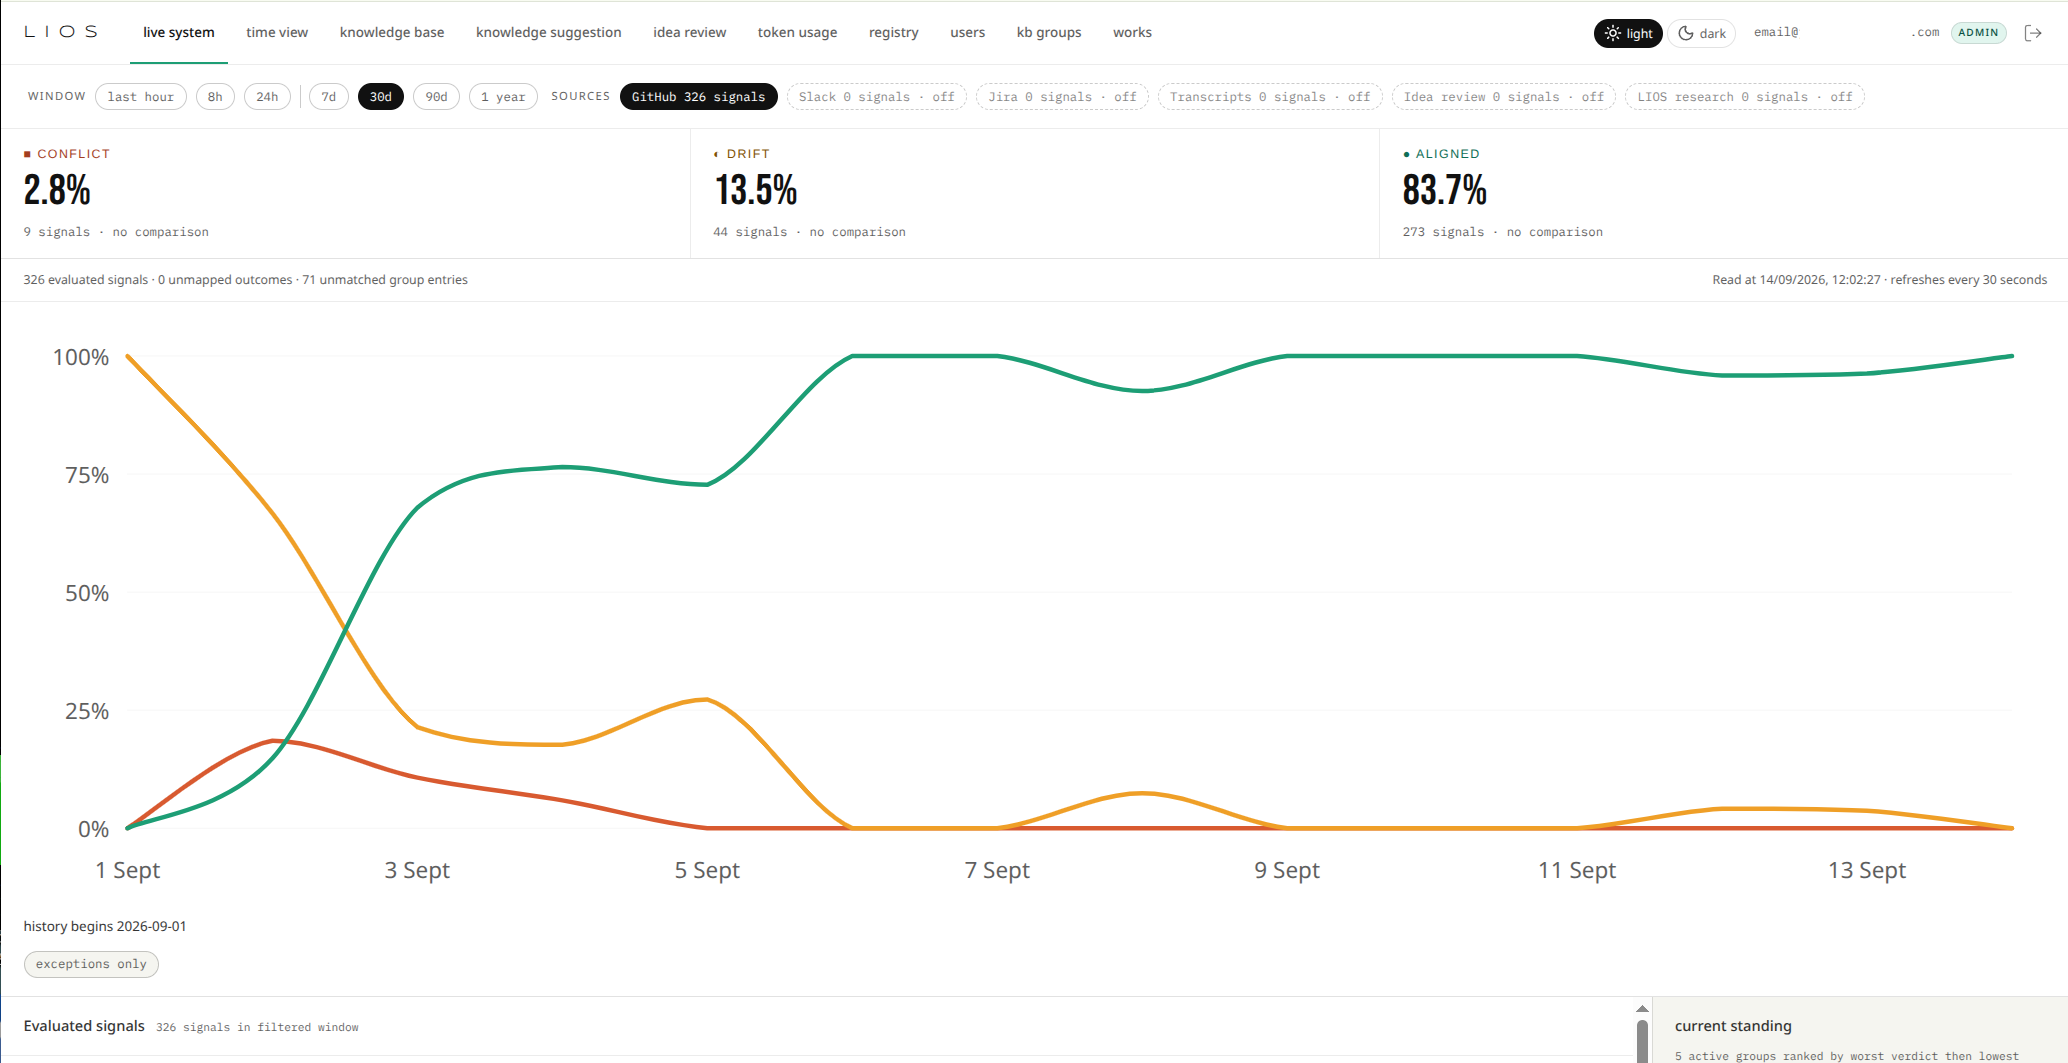Select the last hour window

point(141,97)
